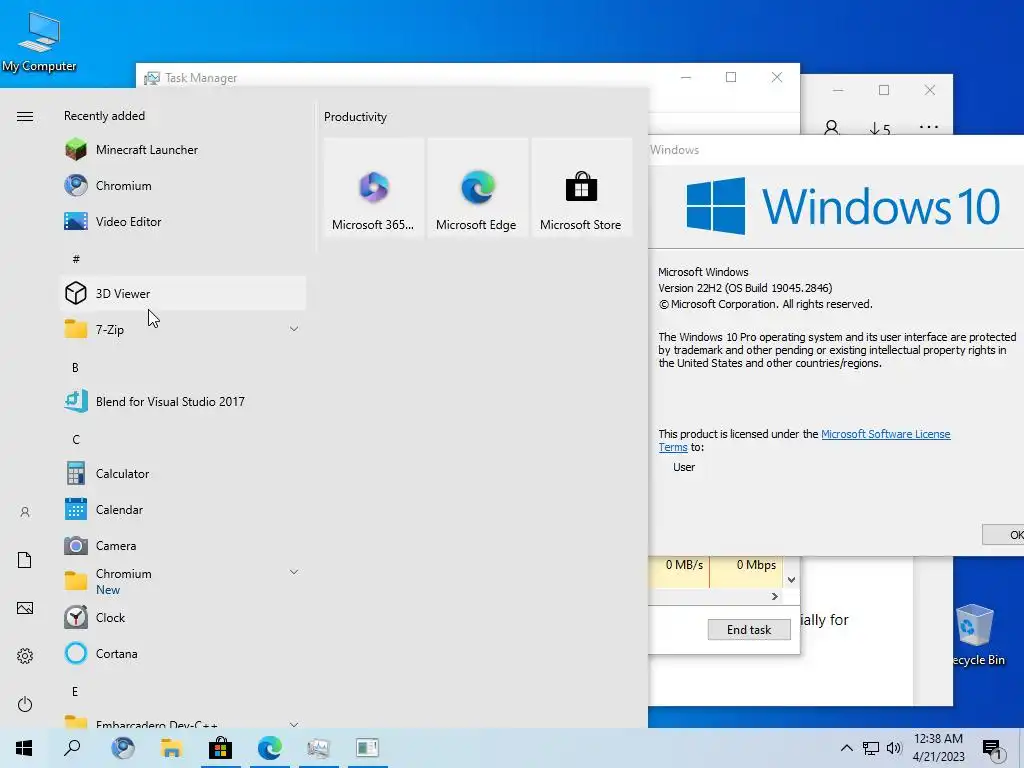Jump to the '#' letter index
The image size is (1024, 768).
coord(76,259)
